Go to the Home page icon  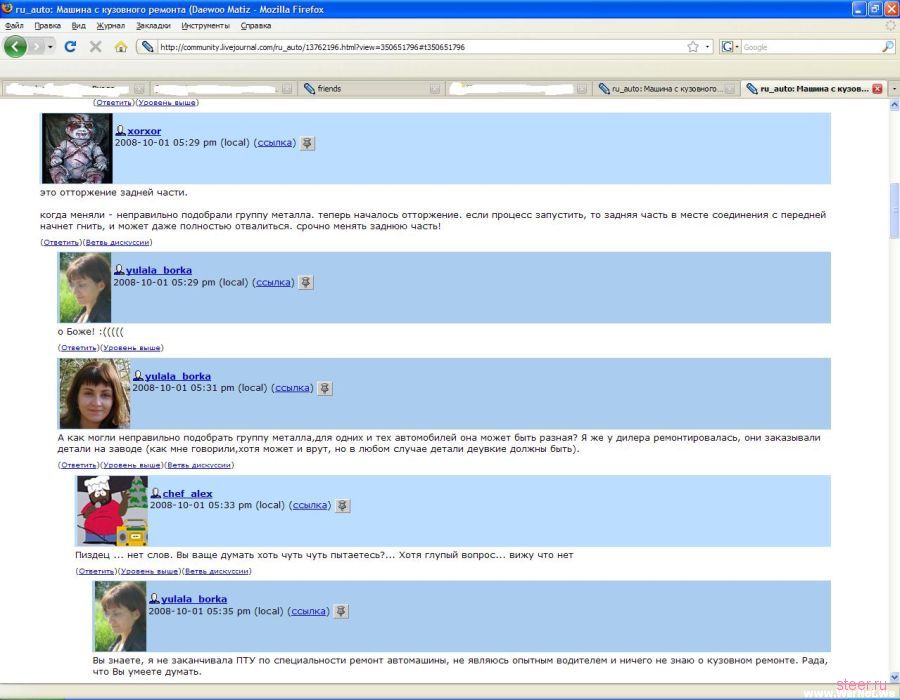tap(121, 46)
